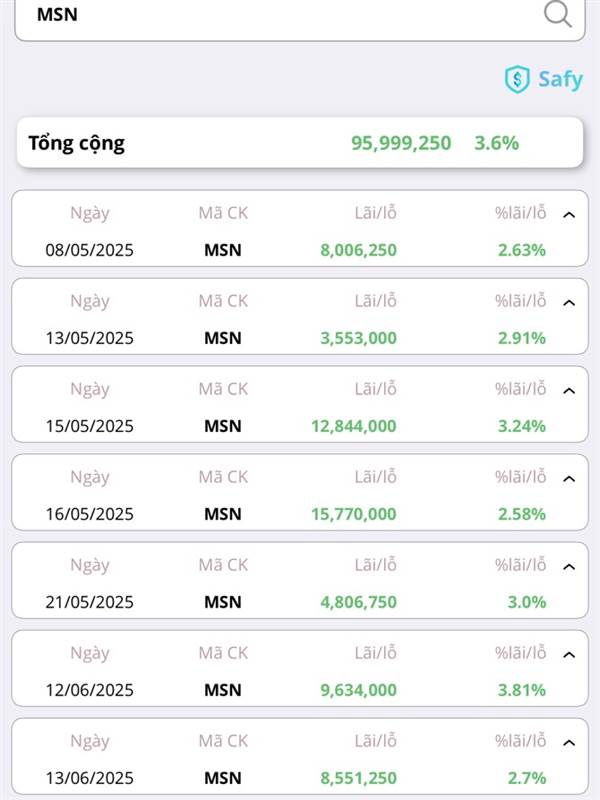Tap the search magnifier icon
Screen dimensions: 600x800
coord(558,14)
